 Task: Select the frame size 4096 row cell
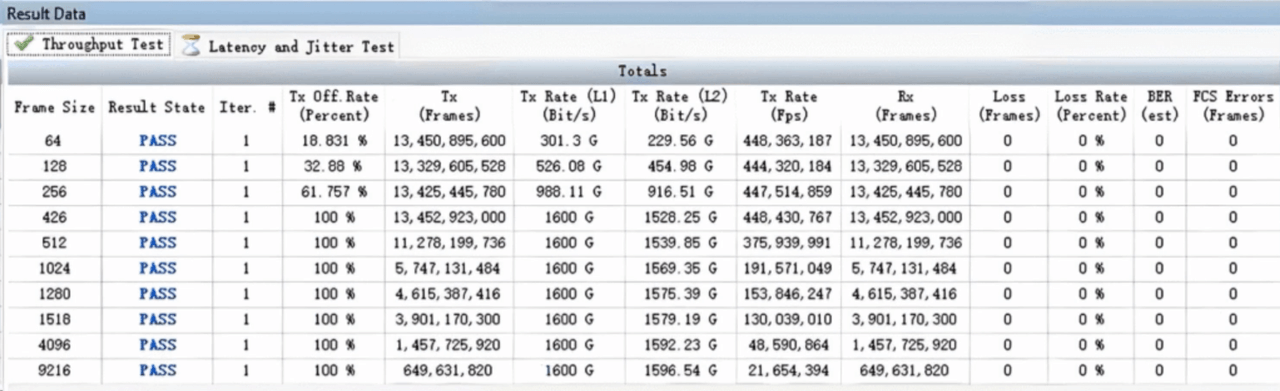tap(53, 345)
